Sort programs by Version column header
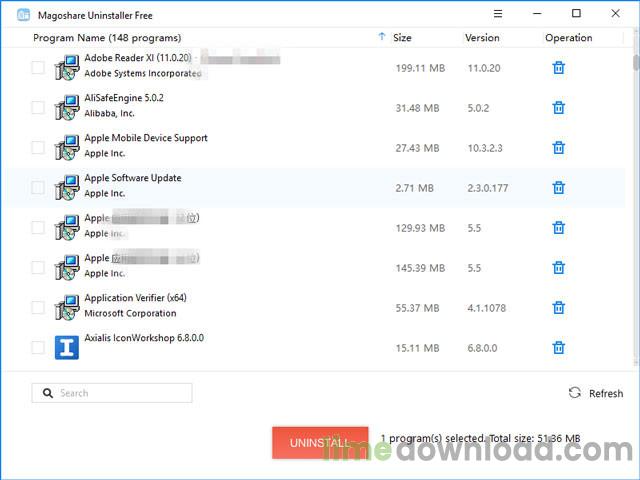Screen dimensions: 640x480 click(482, 38)
